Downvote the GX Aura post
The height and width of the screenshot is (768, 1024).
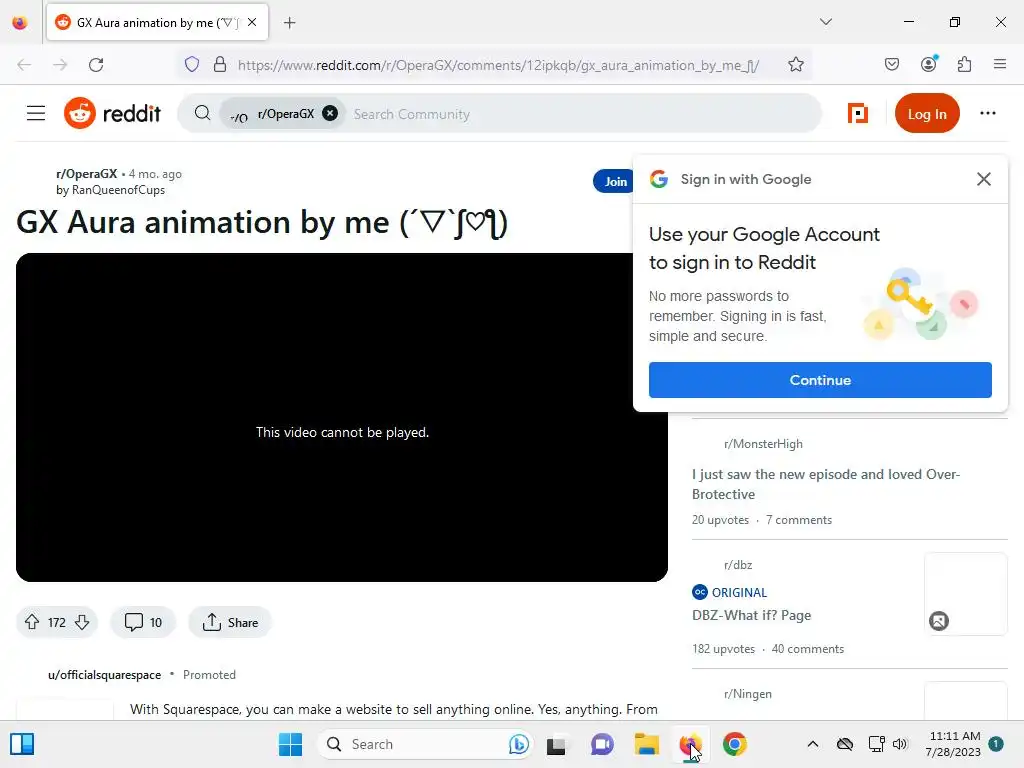coord(82,622)
